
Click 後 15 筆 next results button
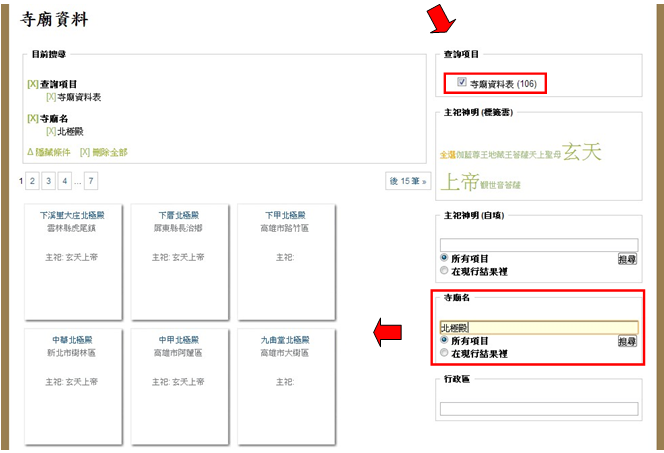(407, 181)
